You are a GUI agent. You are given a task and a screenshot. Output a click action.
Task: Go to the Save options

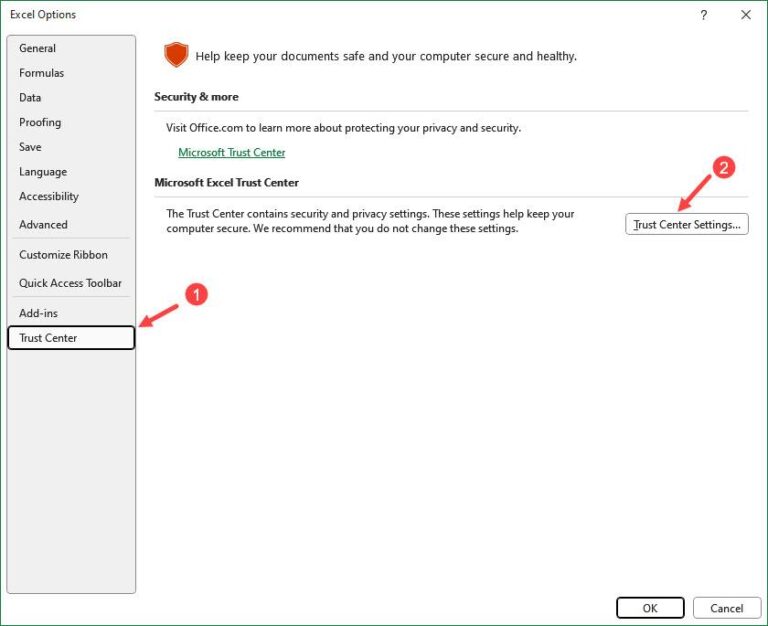click(31, 147)
